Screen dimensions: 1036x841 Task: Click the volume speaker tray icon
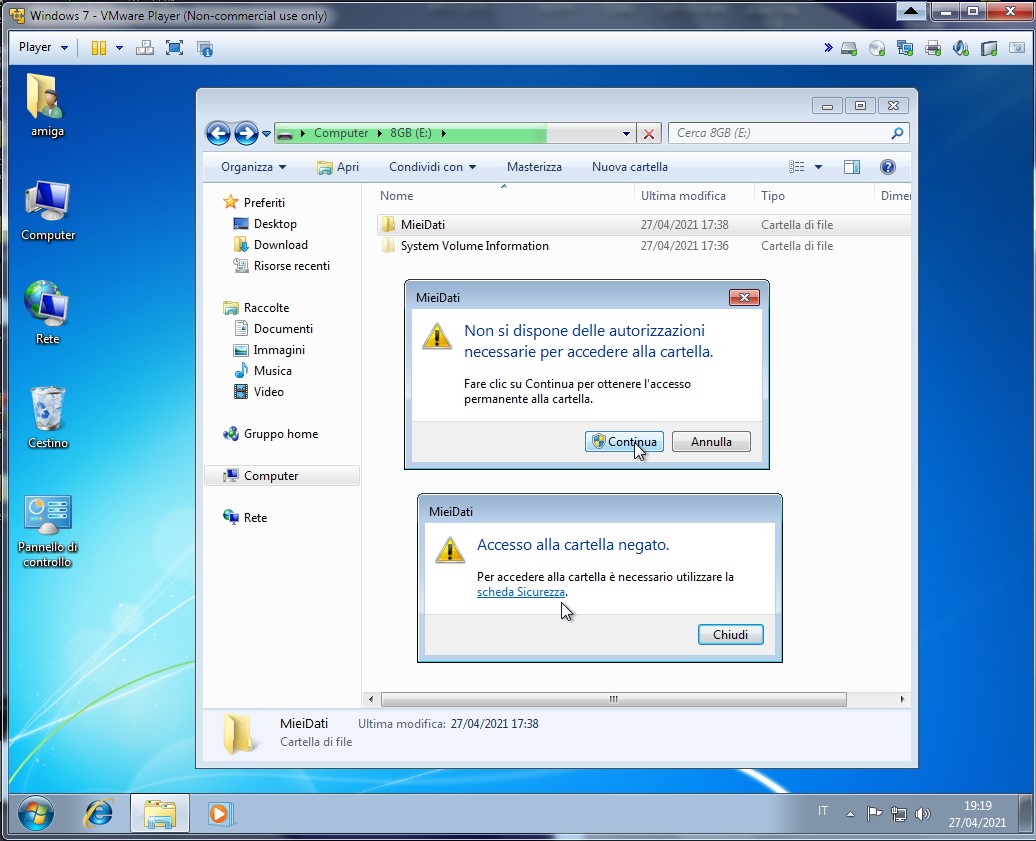click(x=922, y=814)
